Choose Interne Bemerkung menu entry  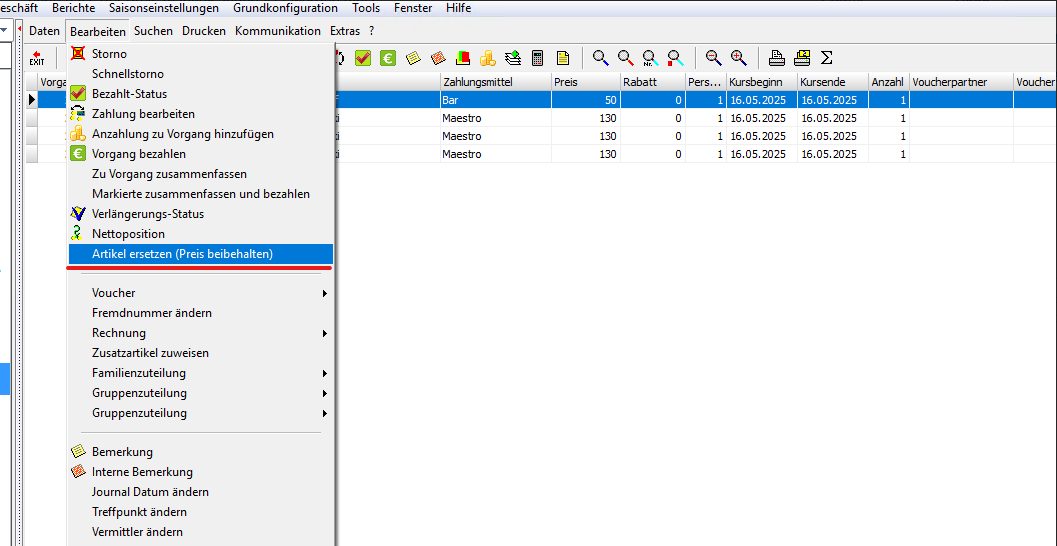point(142,472)
